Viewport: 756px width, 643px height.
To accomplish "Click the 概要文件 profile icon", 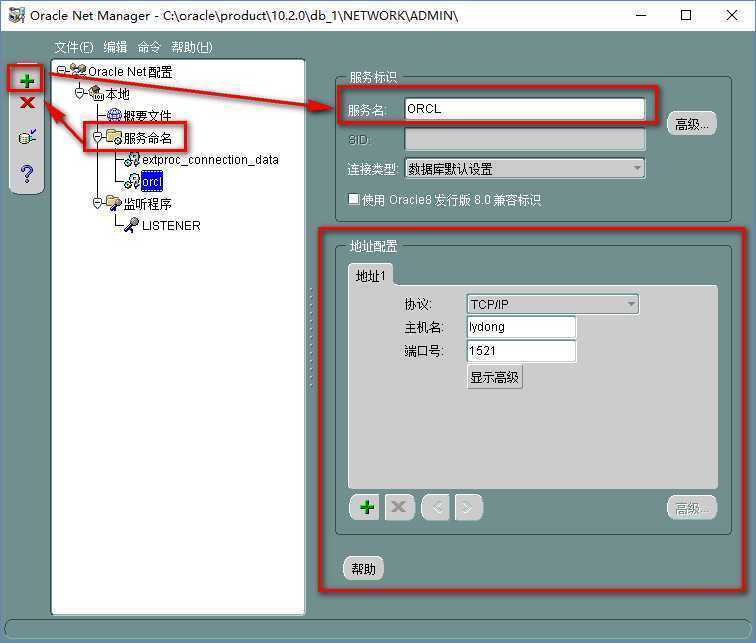I will point(114,115).
